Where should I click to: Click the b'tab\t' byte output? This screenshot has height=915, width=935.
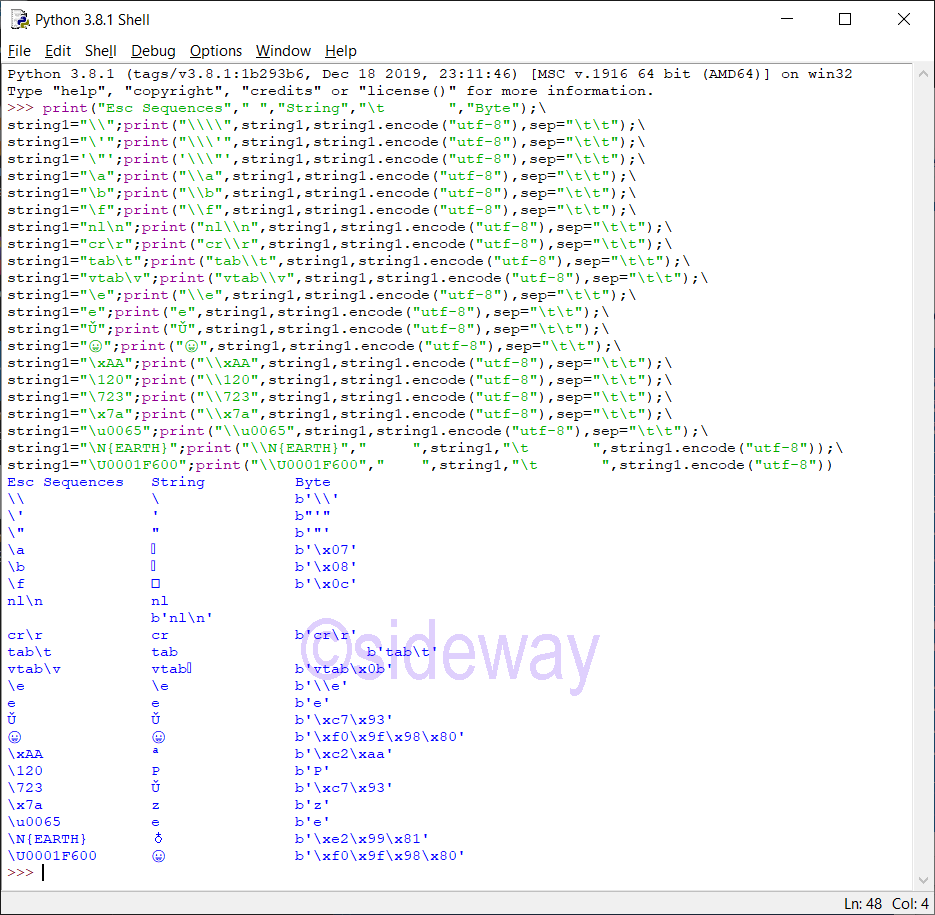click(402, 652)
